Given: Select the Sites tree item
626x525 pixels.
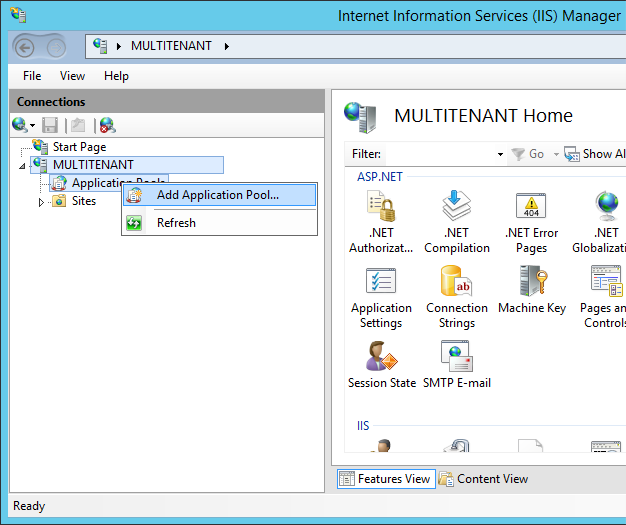Looking at the screenshot, I should pyautogui.click(x=74, y=201).
